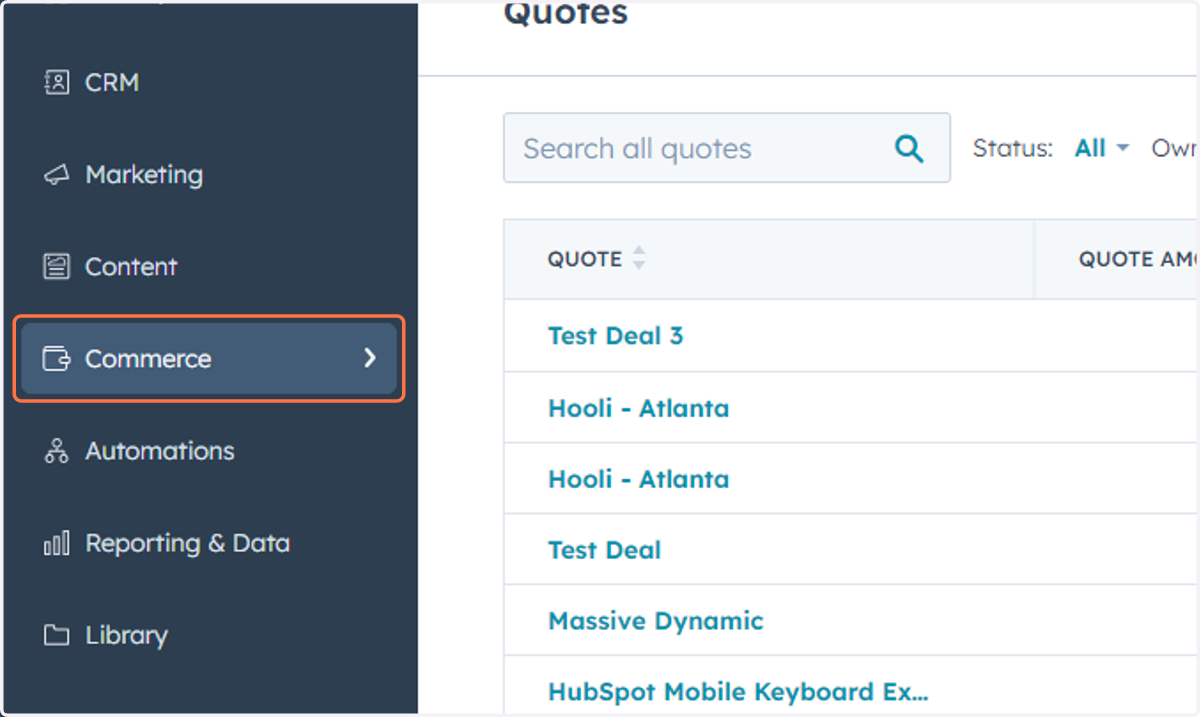
Task: Focus the Search all quotes field
Action: point(726,148)
